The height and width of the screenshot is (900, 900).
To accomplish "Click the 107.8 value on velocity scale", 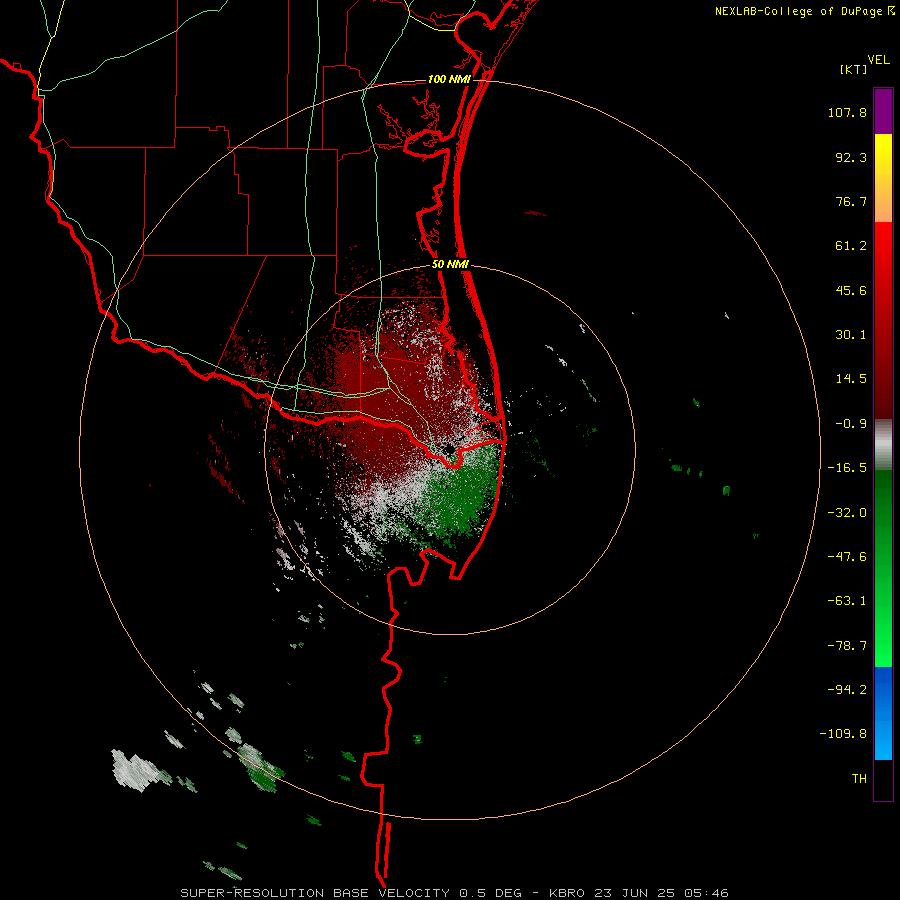I will point(847,112).
